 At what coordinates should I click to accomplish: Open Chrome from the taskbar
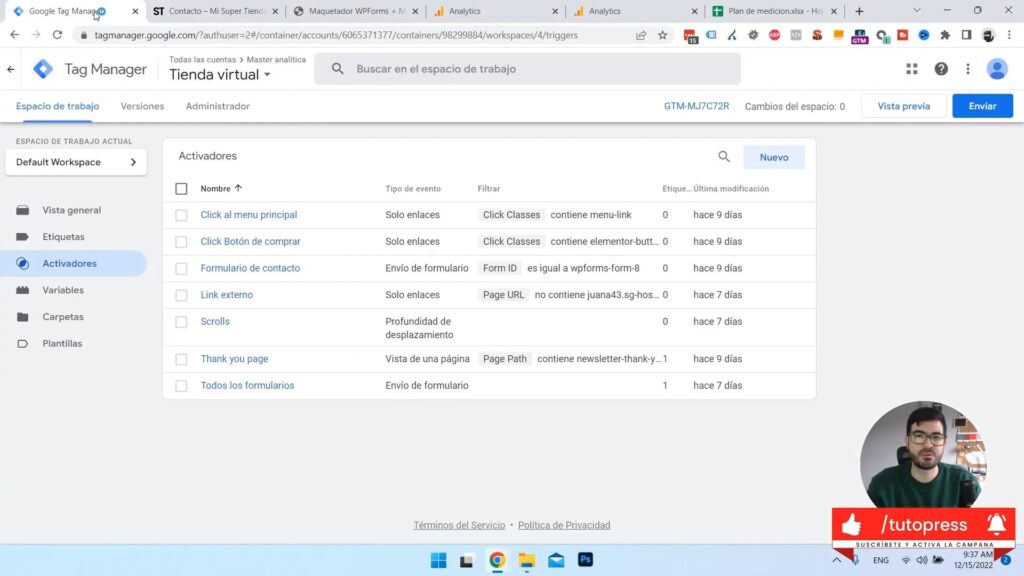497,560
